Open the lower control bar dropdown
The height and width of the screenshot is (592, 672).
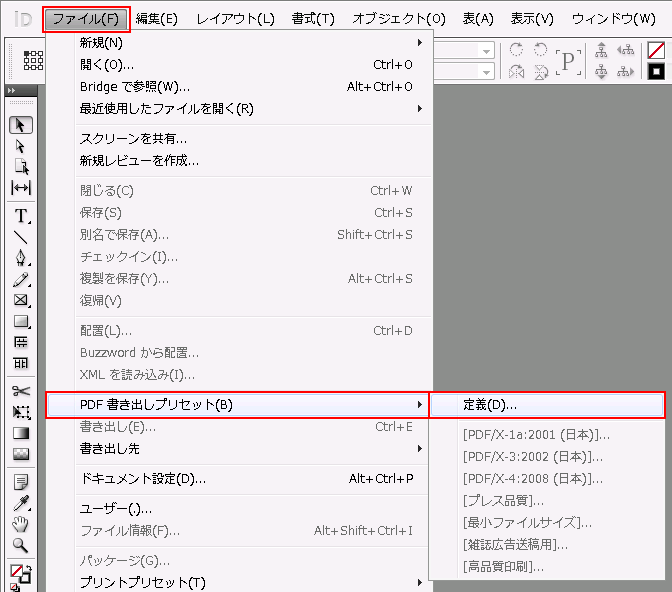pyautogui.click(x=486, y=73)
